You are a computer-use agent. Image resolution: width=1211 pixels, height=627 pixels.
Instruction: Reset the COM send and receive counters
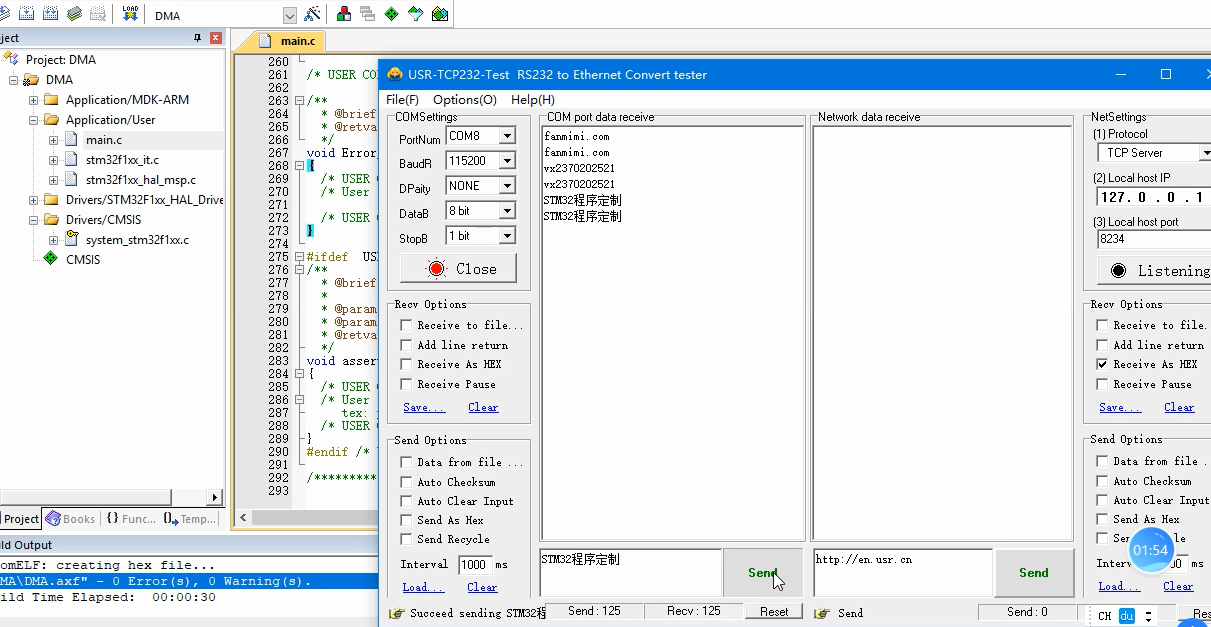click(774, 611)
